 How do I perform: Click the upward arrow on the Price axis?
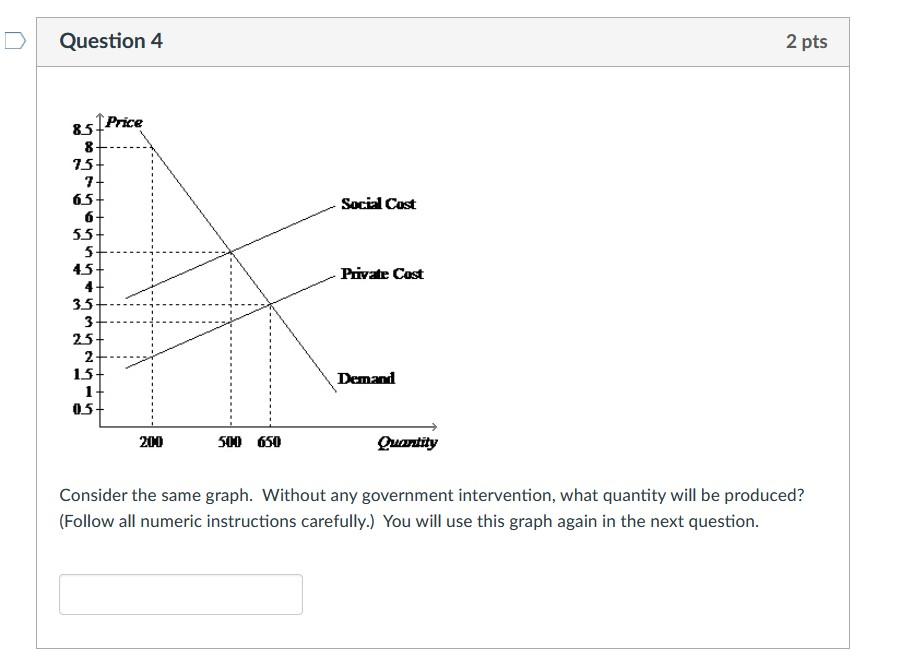[x=101, y=115]
